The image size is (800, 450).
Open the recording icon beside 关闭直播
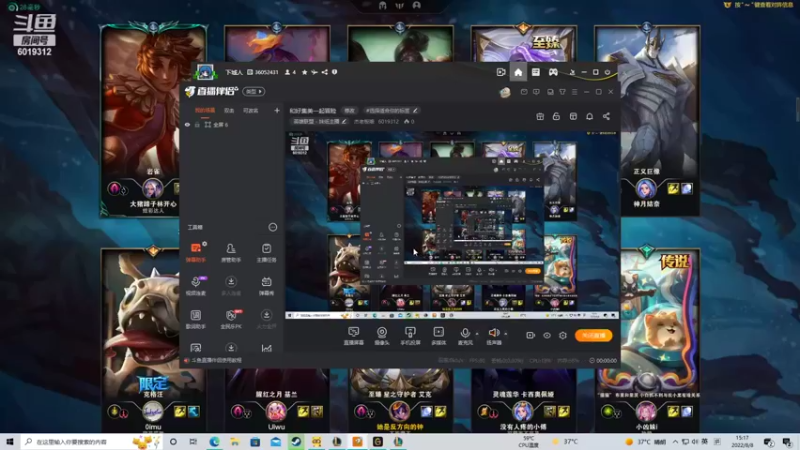point(530,335)
